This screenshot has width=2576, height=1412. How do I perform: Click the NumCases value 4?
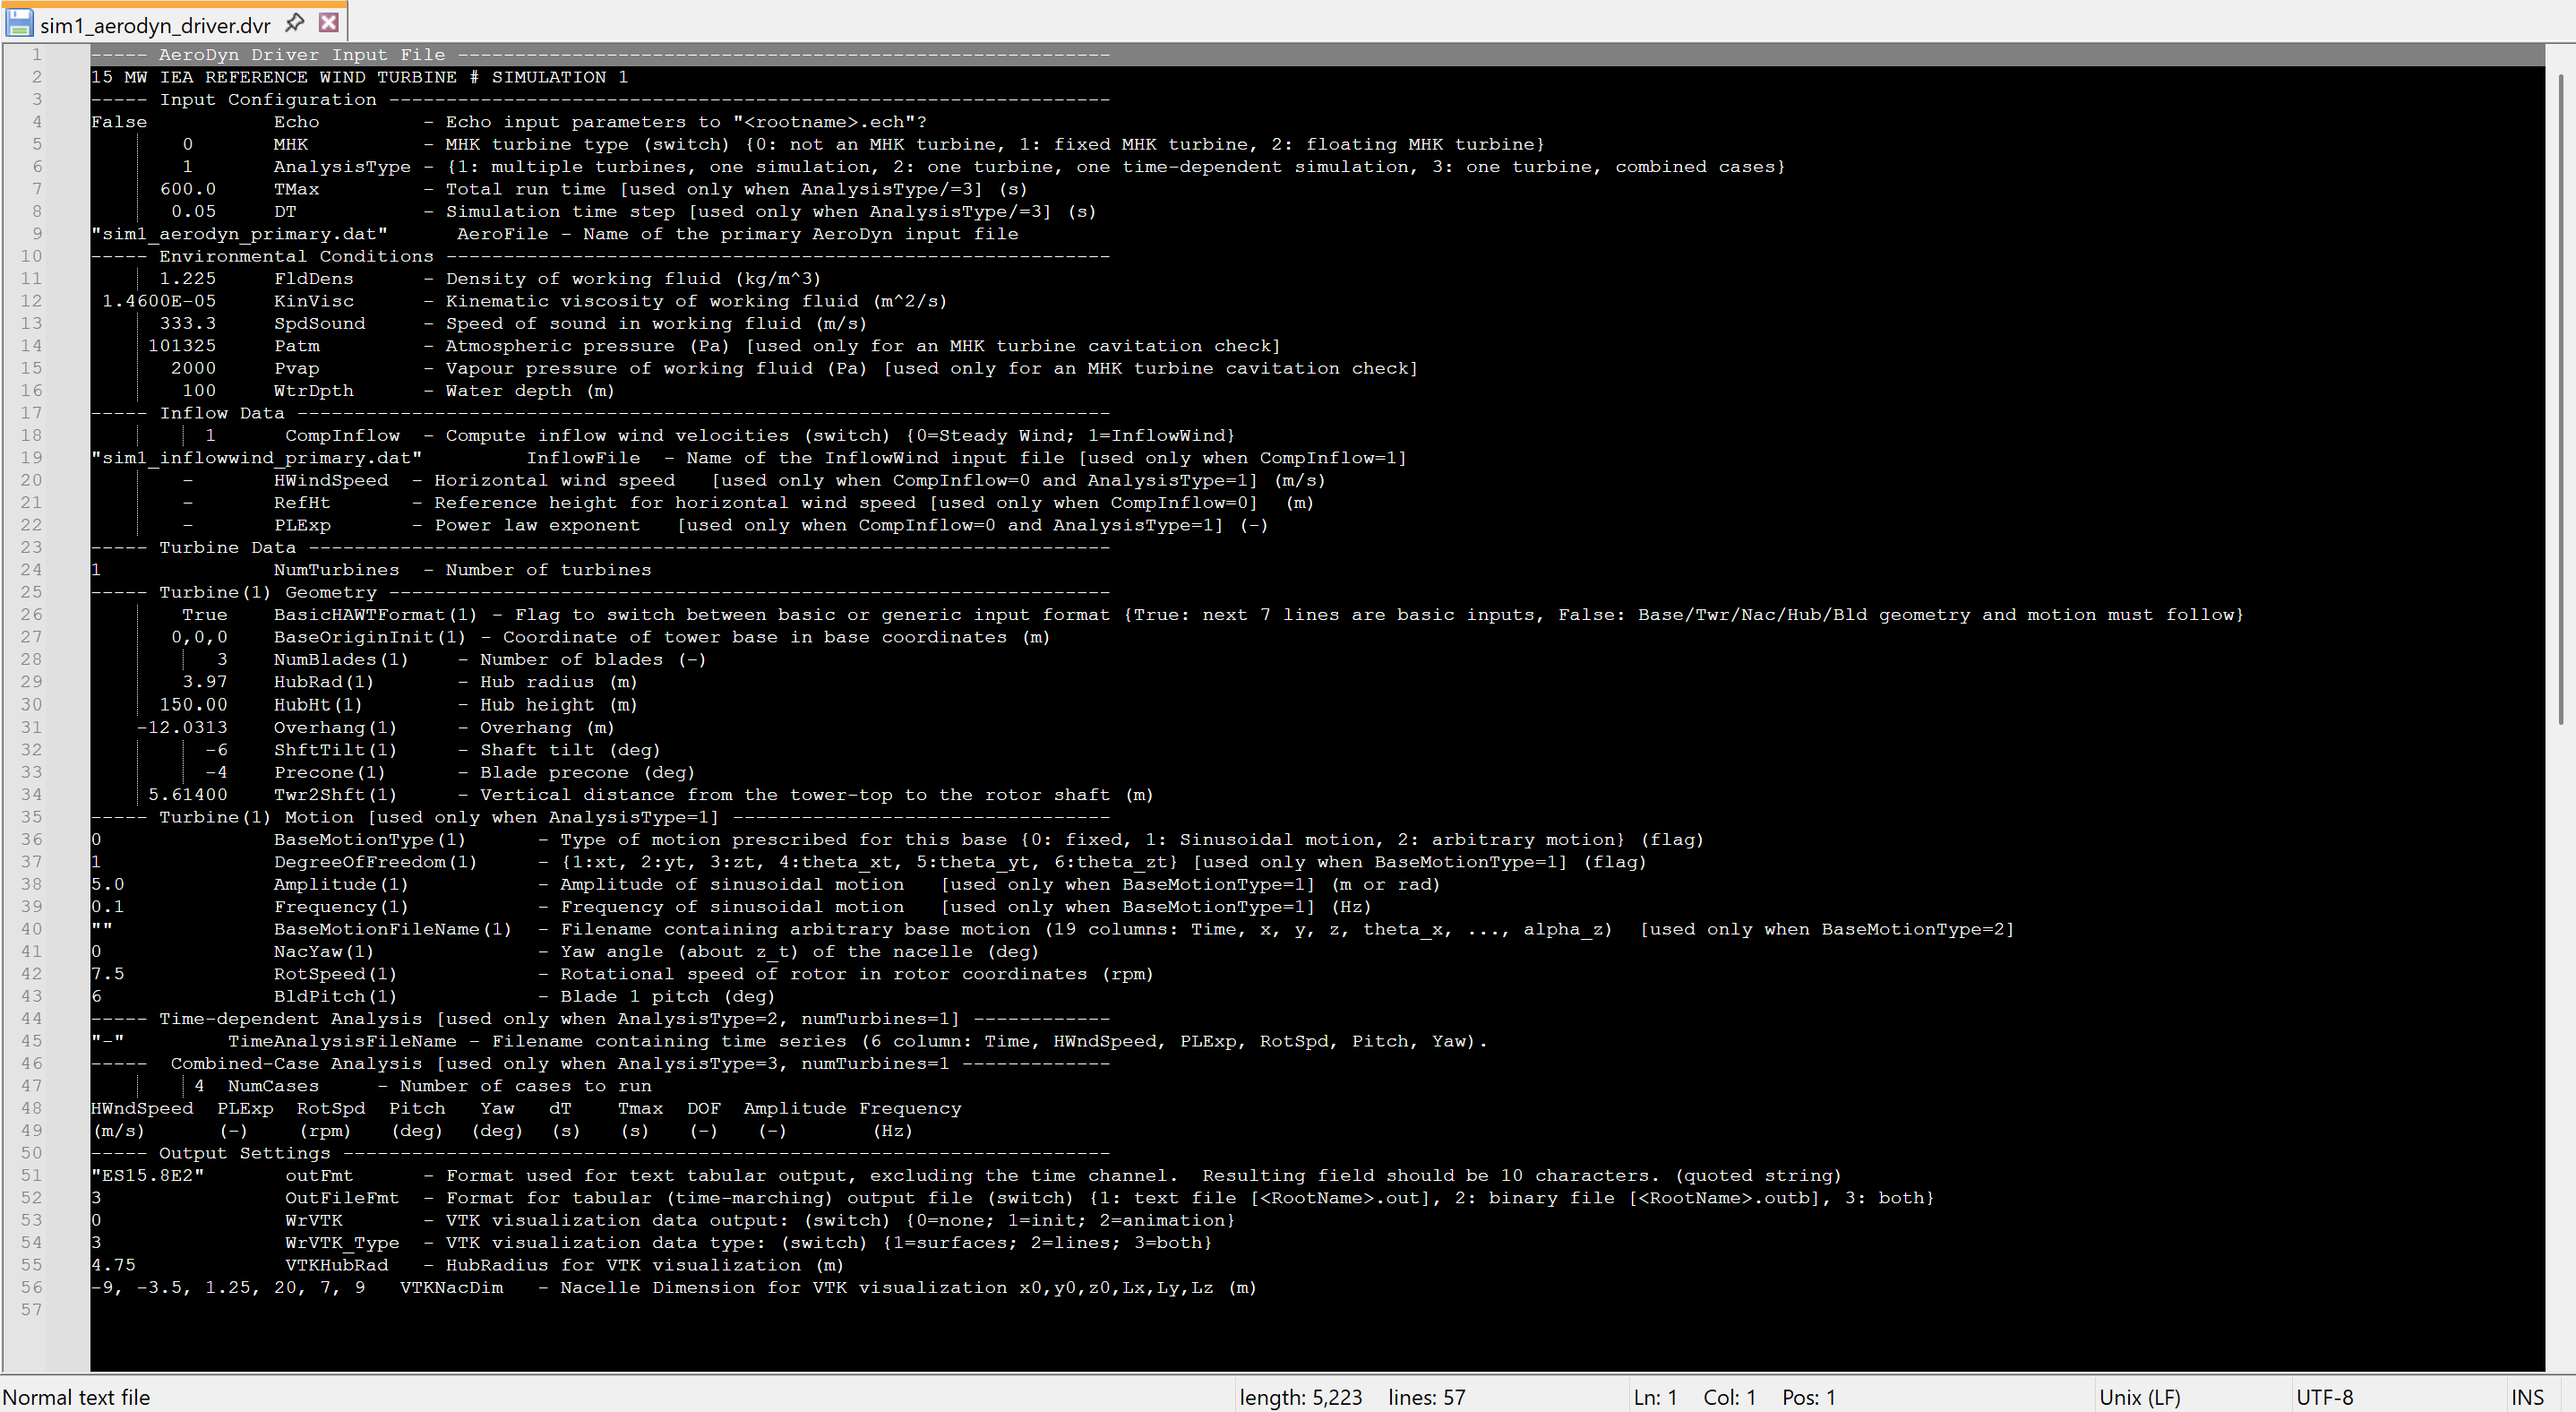click(x=199, y=1086)
